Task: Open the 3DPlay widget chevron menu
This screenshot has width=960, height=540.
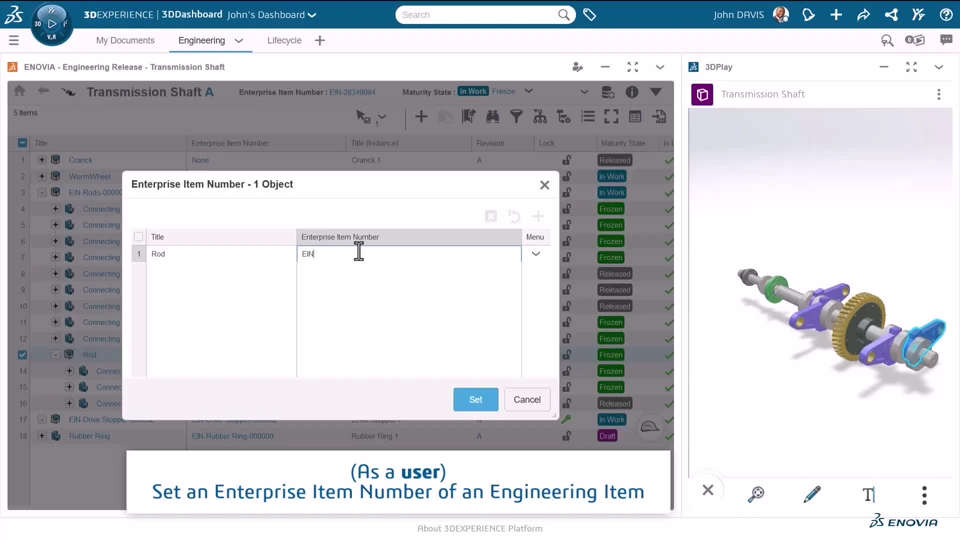Action: 939,67
